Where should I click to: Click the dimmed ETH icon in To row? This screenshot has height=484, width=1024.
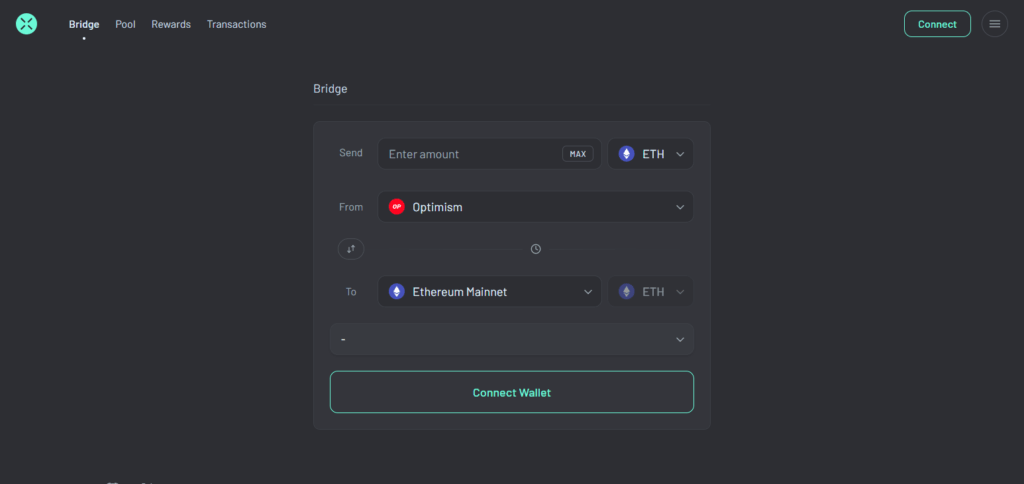[x=627, y=292]
